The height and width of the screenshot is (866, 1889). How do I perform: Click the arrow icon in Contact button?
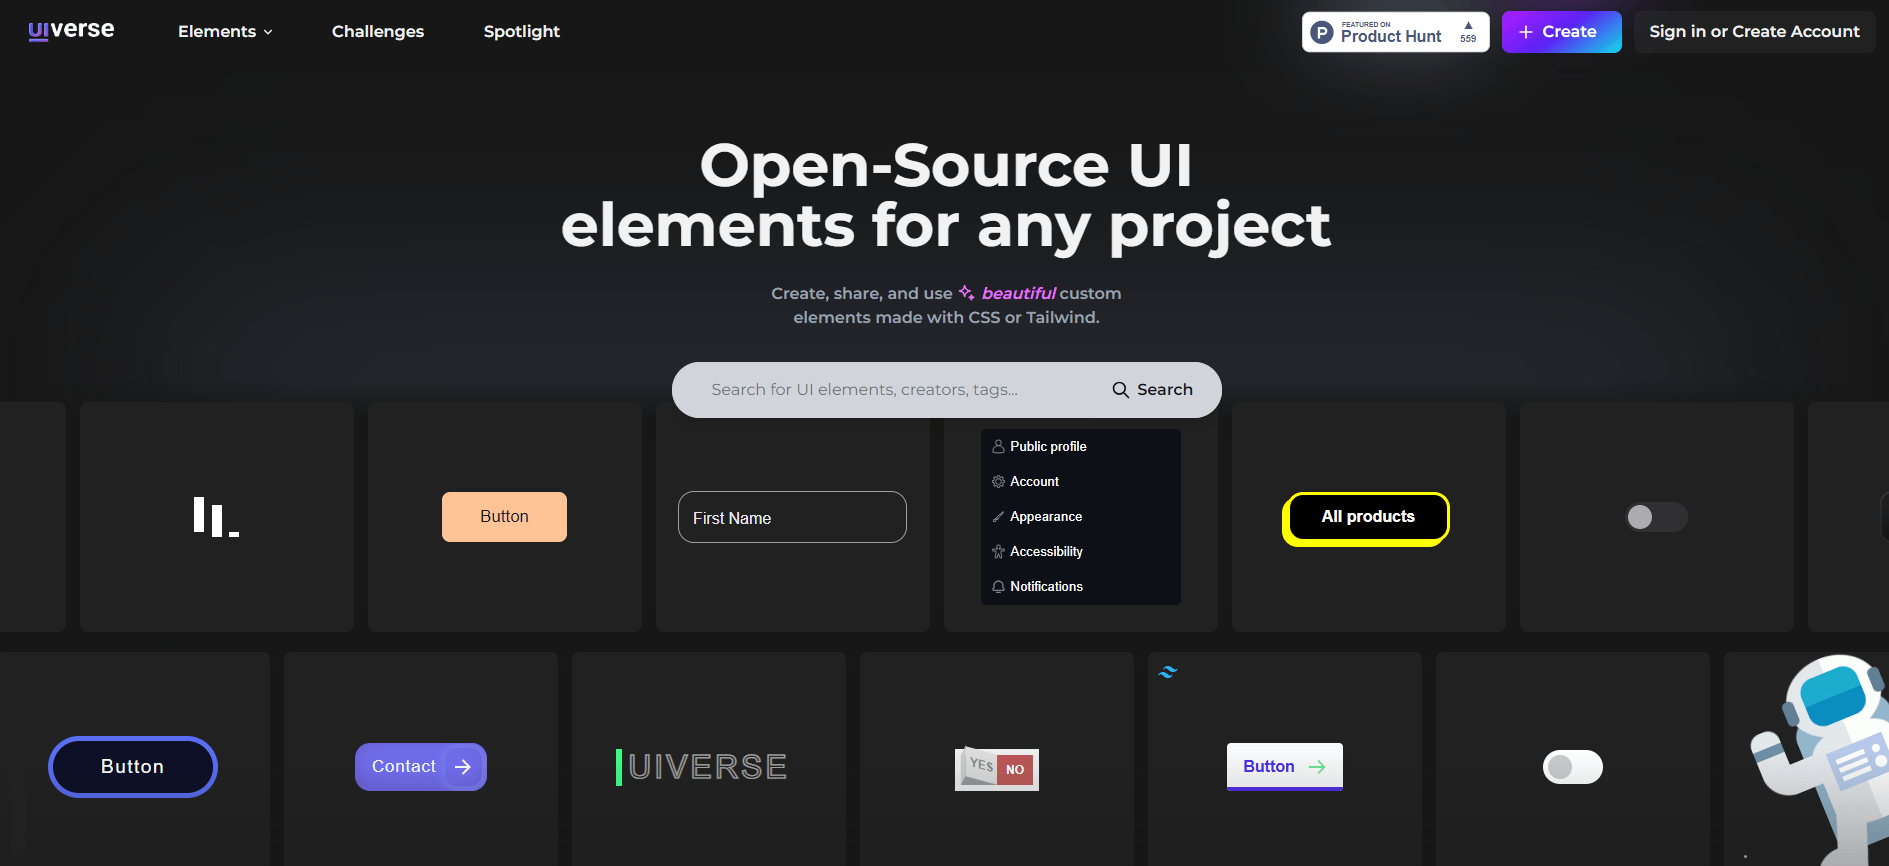pyautogui.click(x=463, y=767)
